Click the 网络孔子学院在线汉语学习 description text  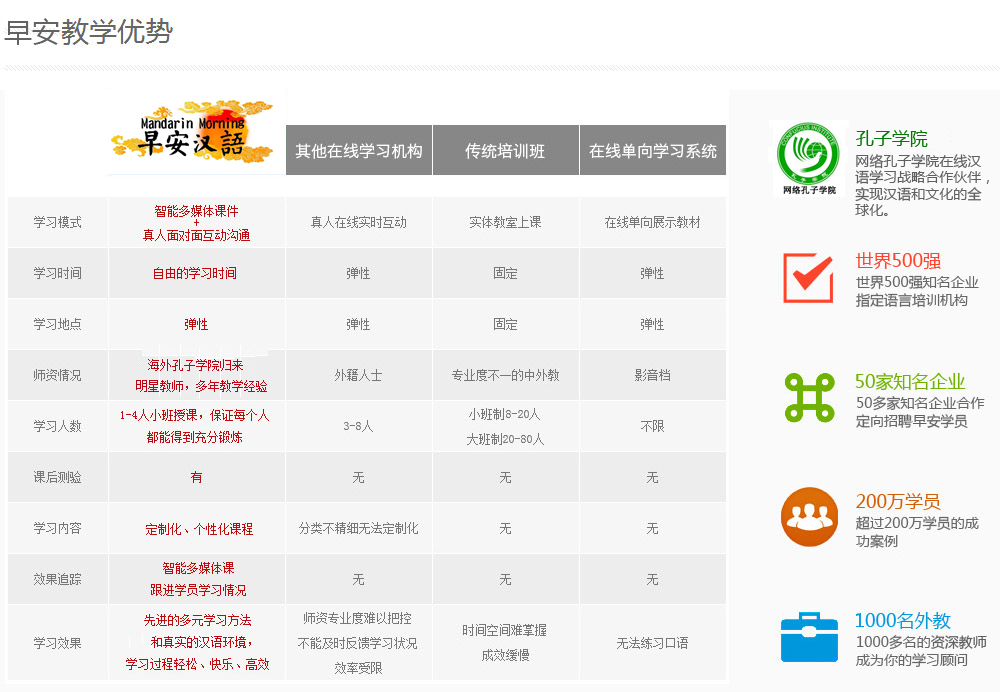(922, 185)
